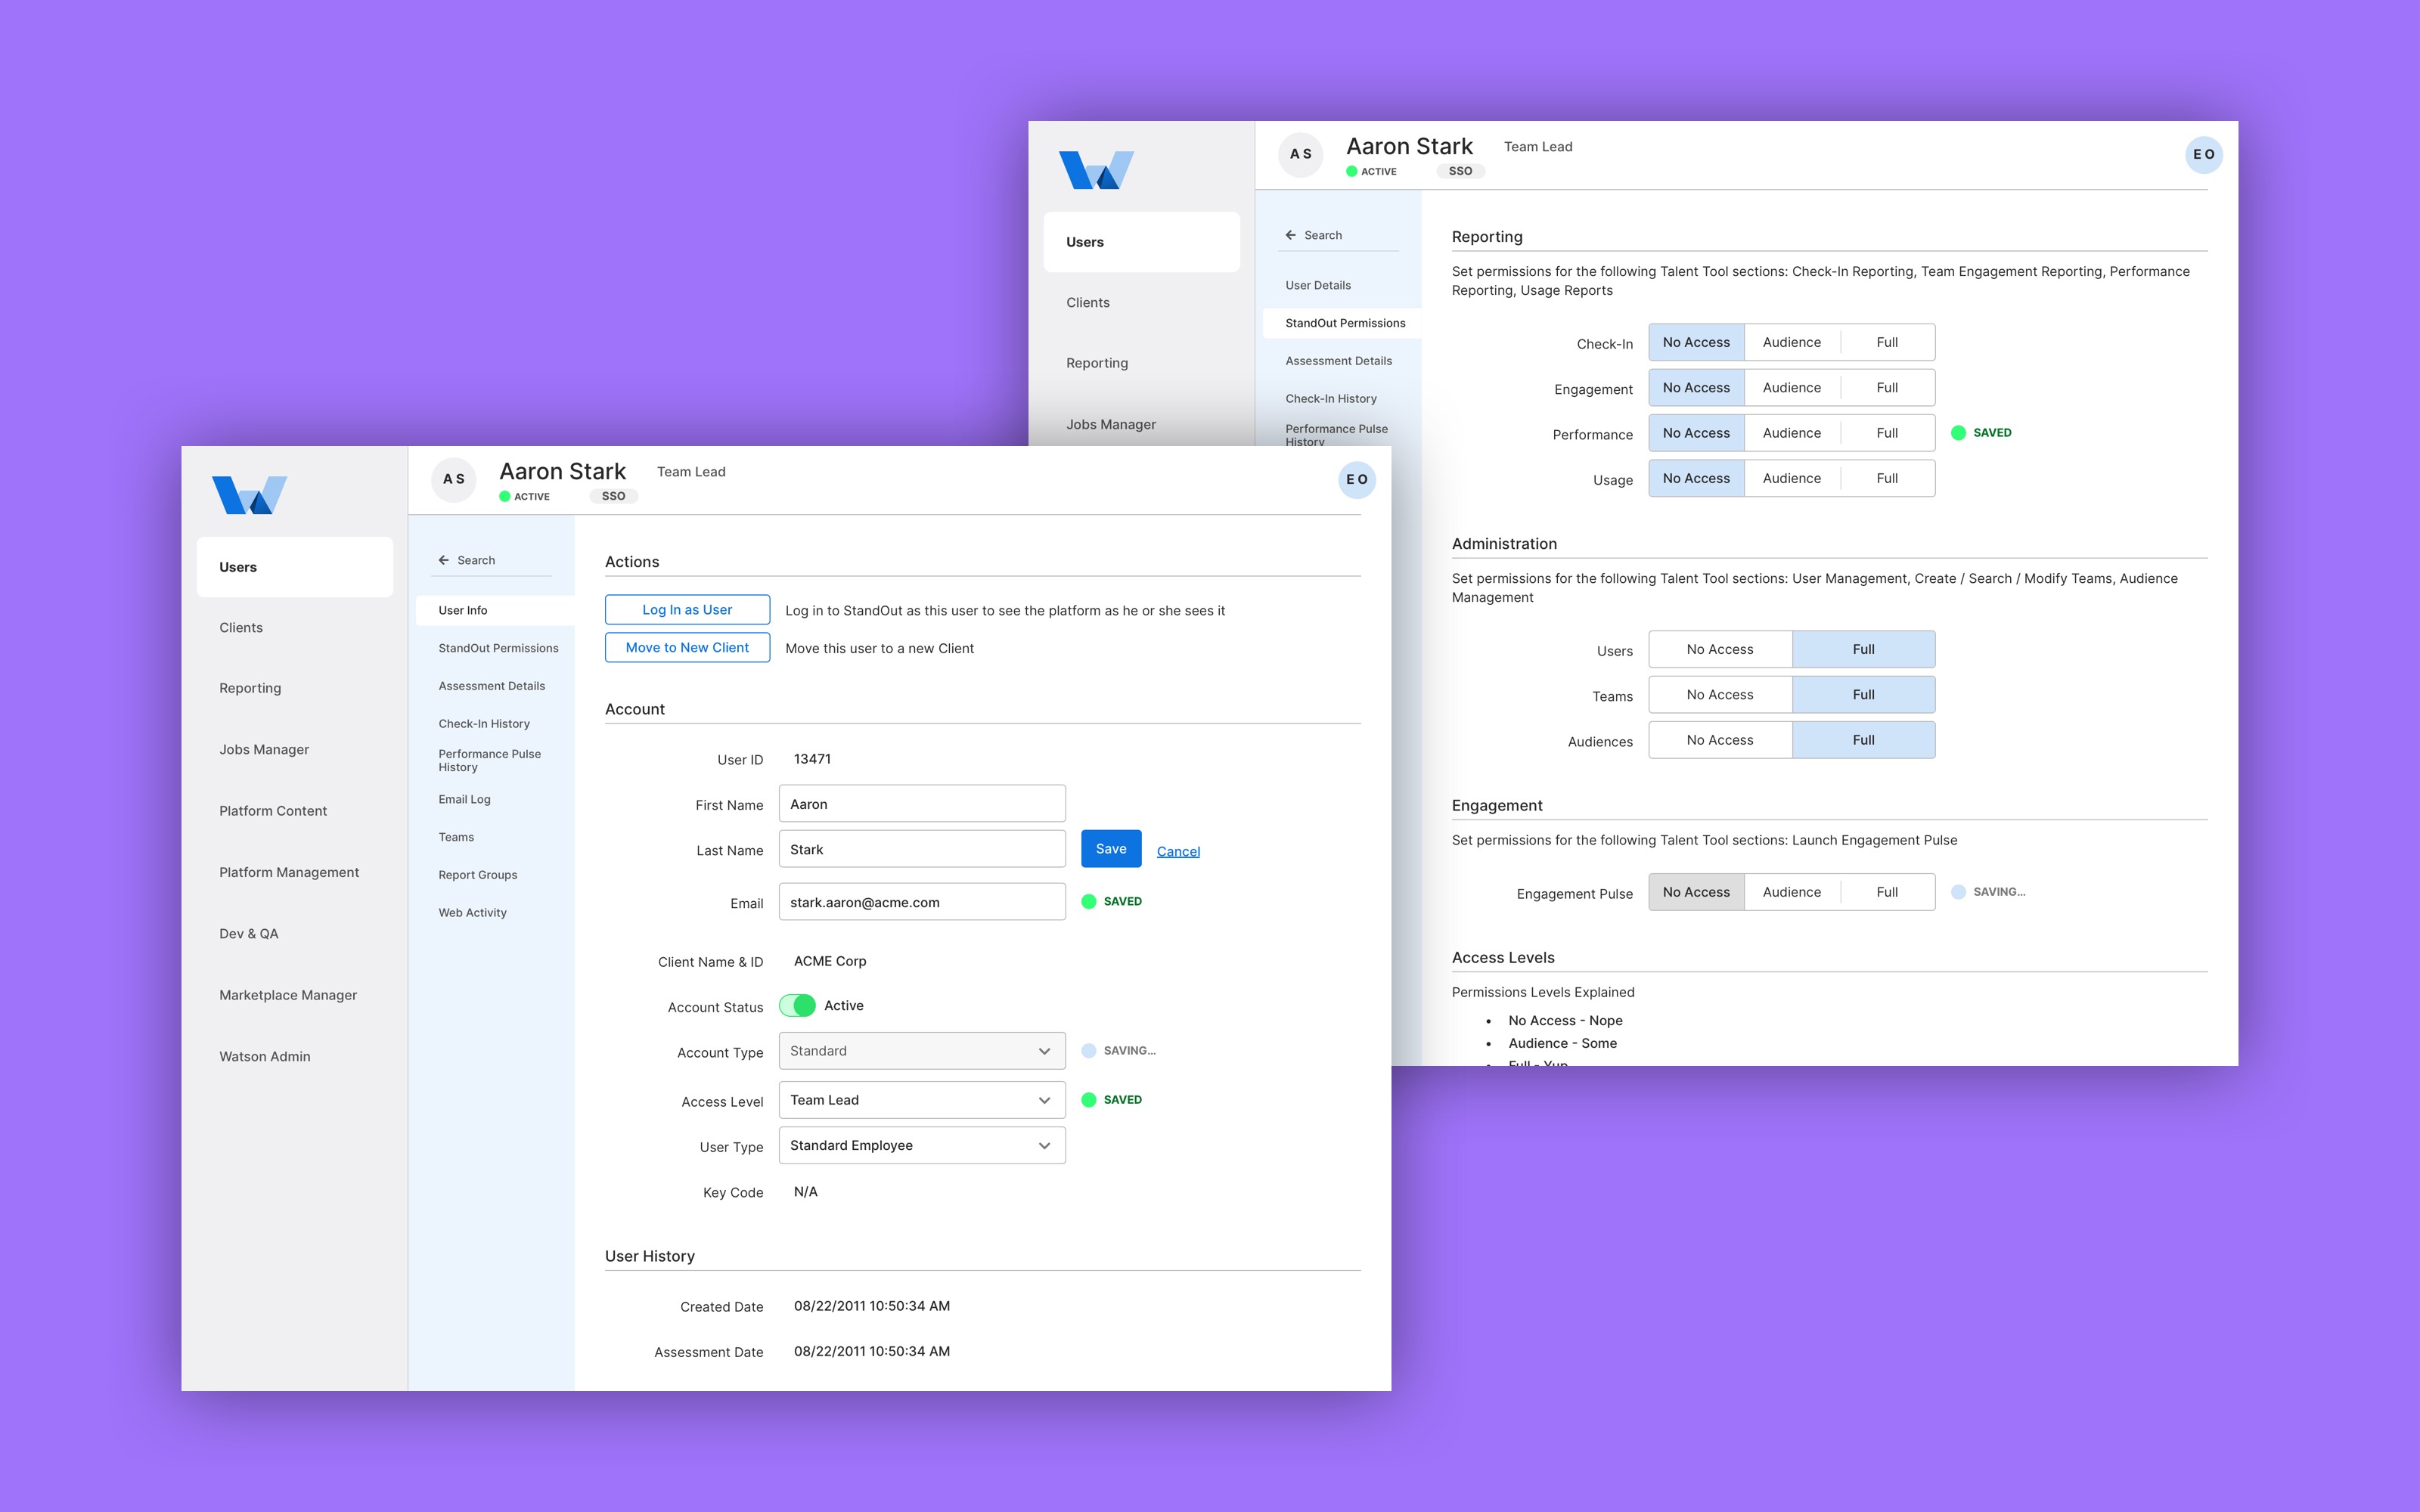The height and width of the screenshot is (1512, 2420).
Task: Select Report Groups tab
Action: point(478,875)
